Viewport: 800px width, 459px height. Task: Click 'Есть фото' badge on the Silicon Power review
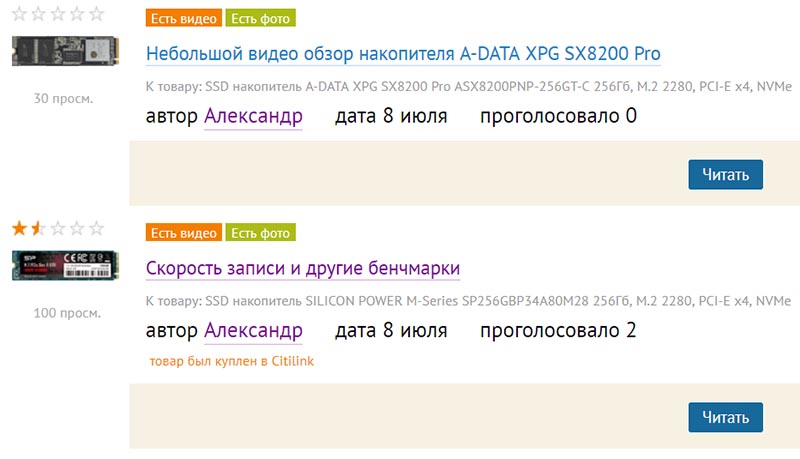click(x=260, y=233)
